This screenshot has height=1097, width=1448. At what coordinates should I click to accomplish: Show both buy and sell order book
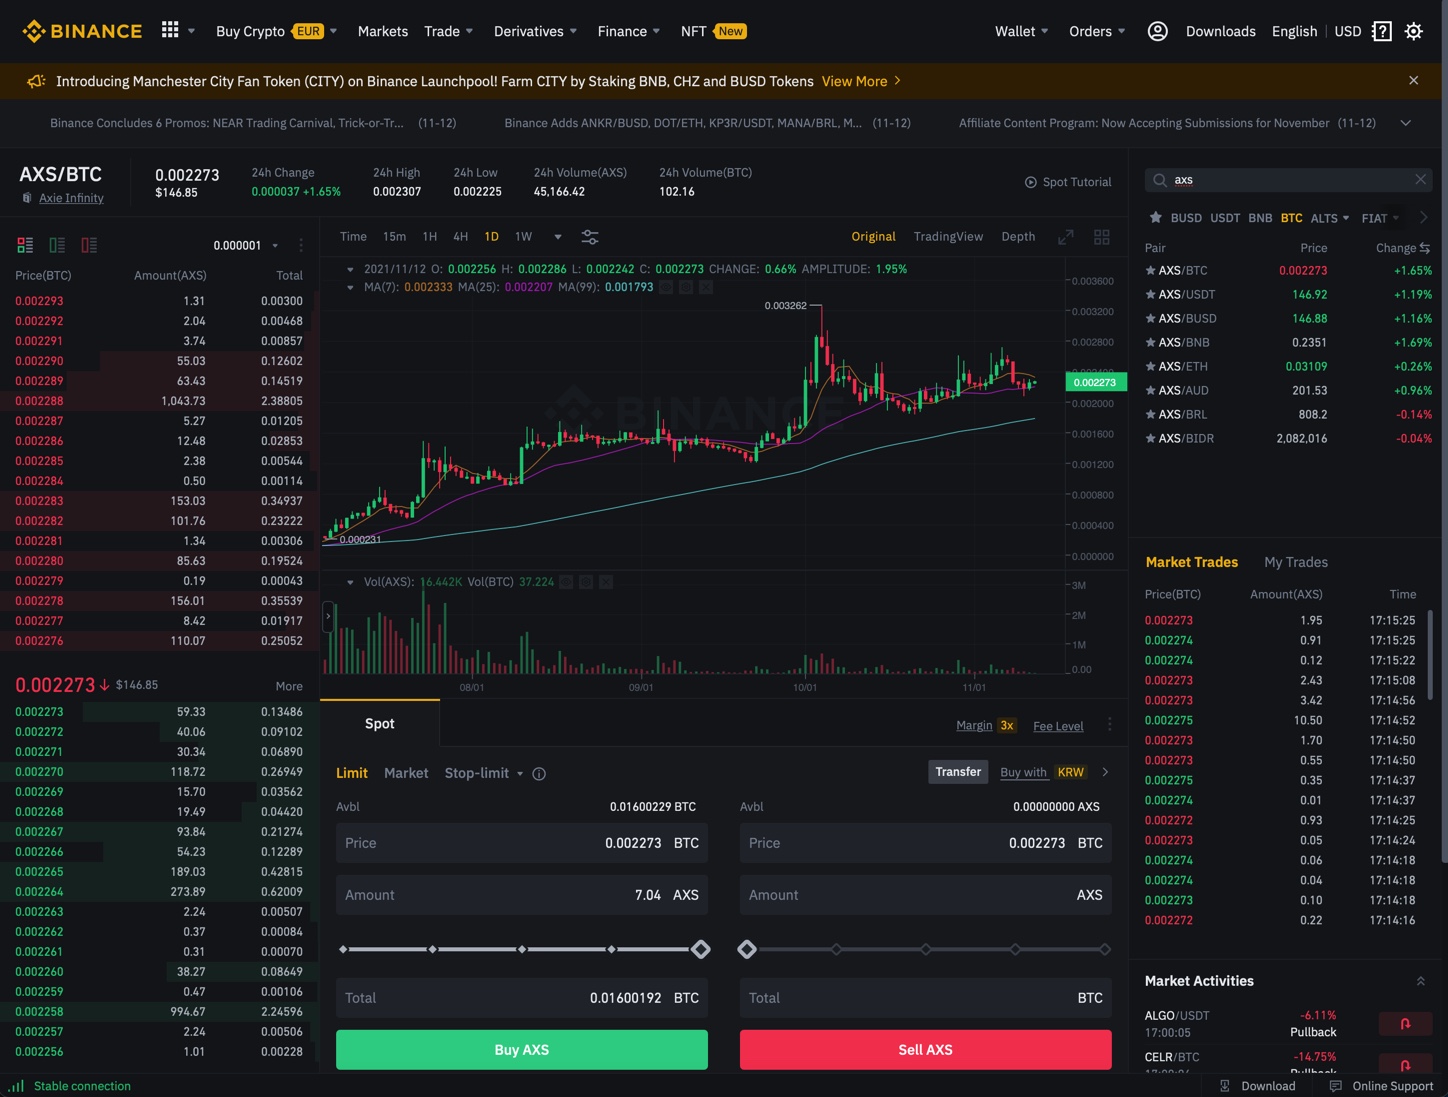(25, 245)
